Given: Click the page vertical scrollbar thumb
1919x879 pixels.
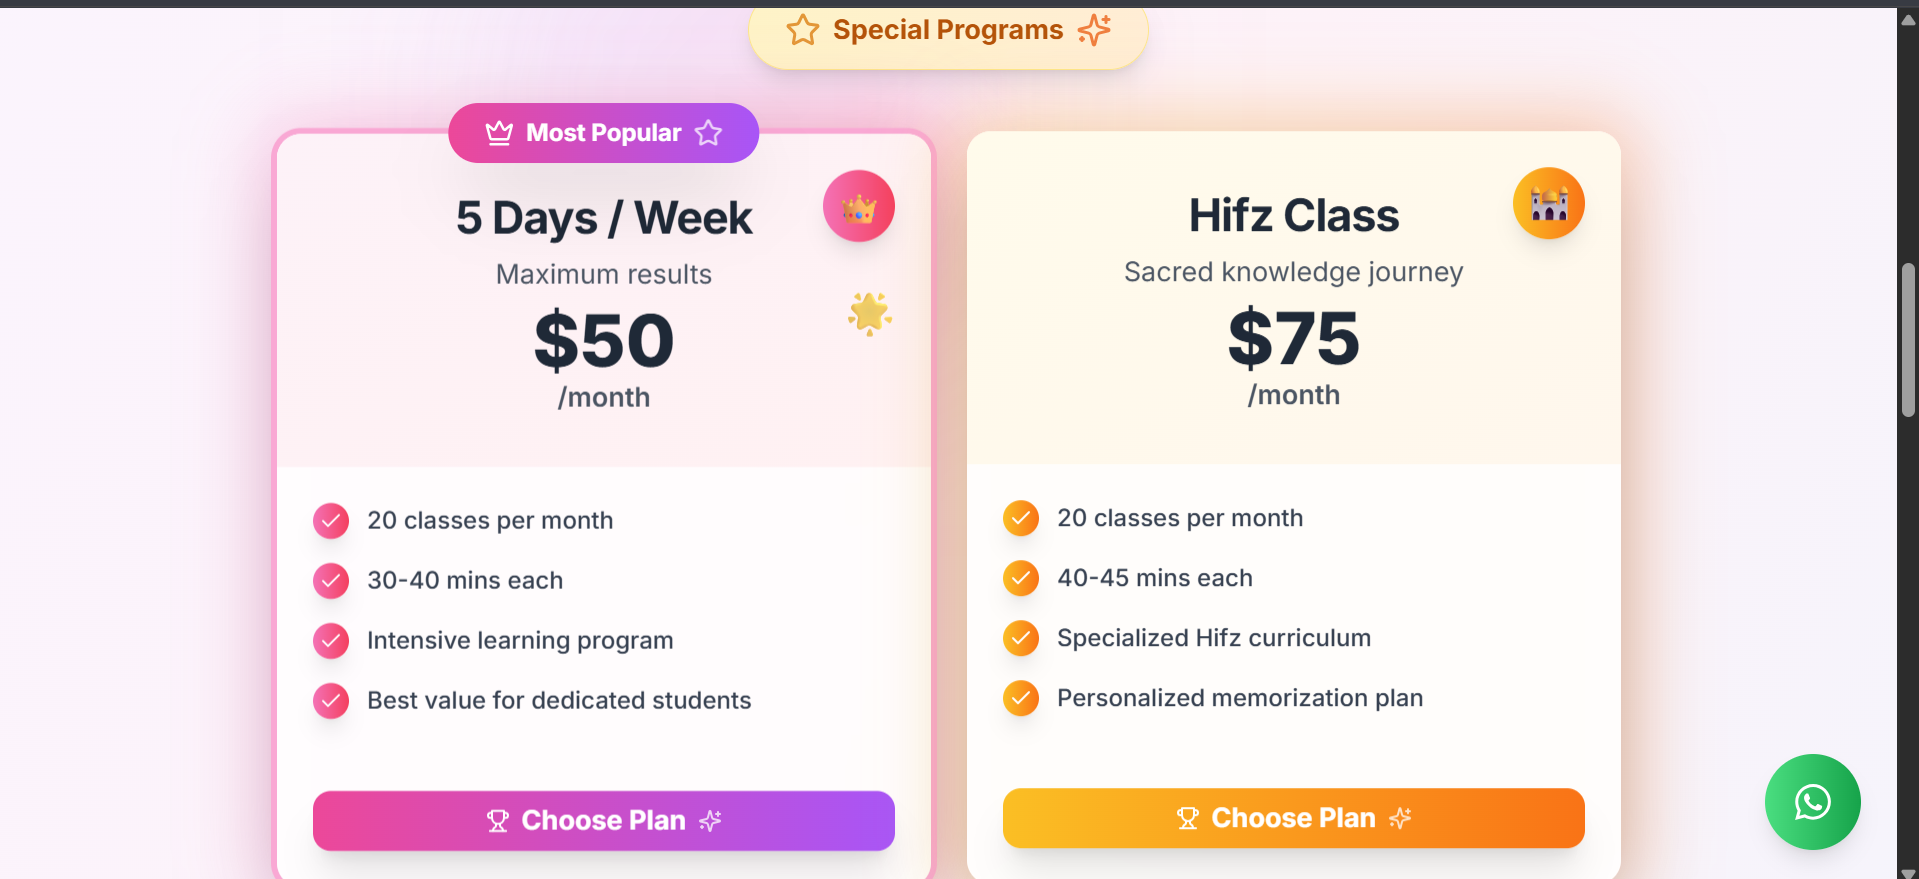Looking at the screenshot, I should point(1908,340).
